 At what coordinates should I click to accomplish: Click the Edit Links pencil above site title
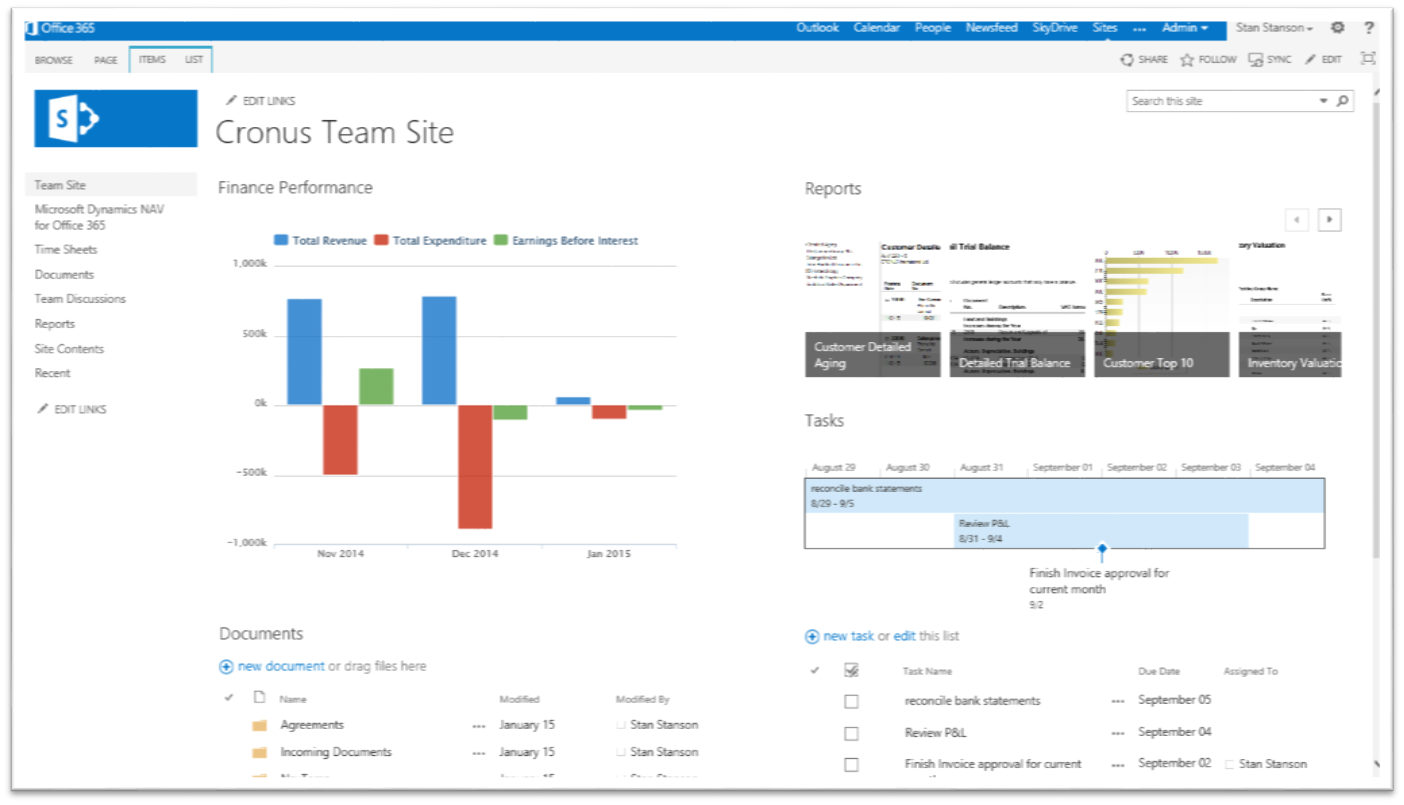232,101
